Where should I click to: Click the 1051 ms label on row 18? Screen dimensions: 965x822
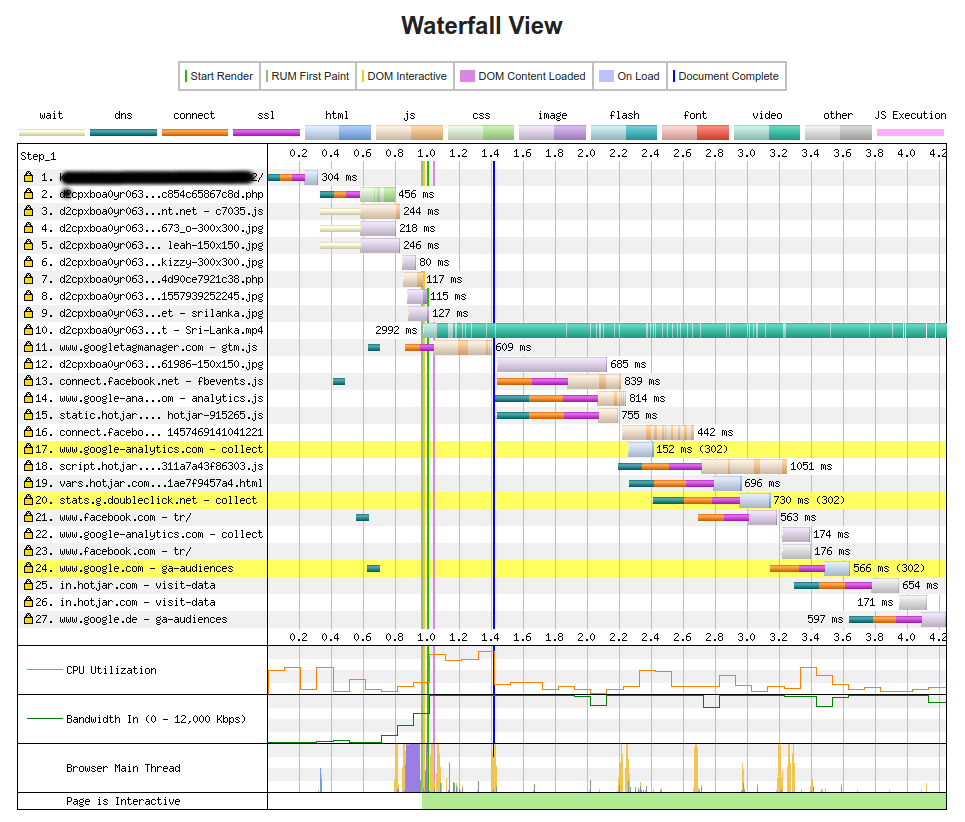[x=811, y=466]
